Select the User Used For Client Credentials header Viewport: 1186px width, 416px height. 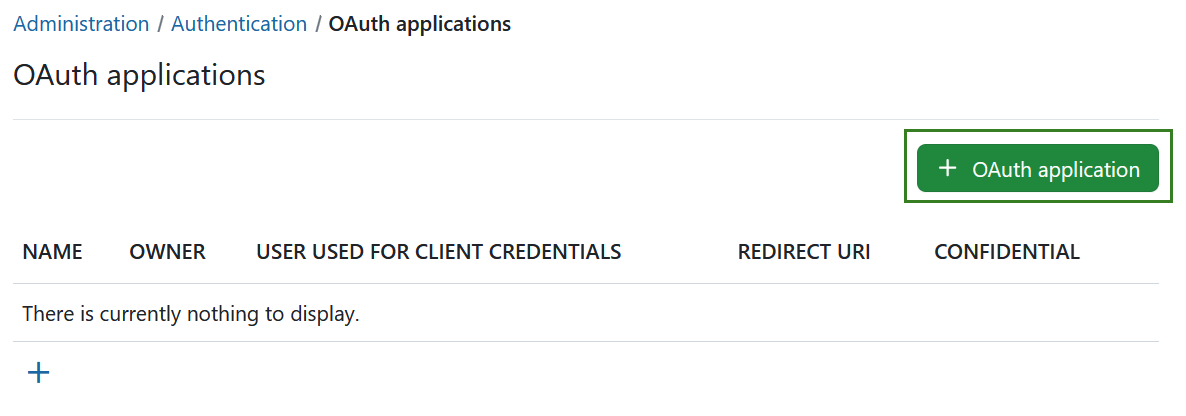438,252
